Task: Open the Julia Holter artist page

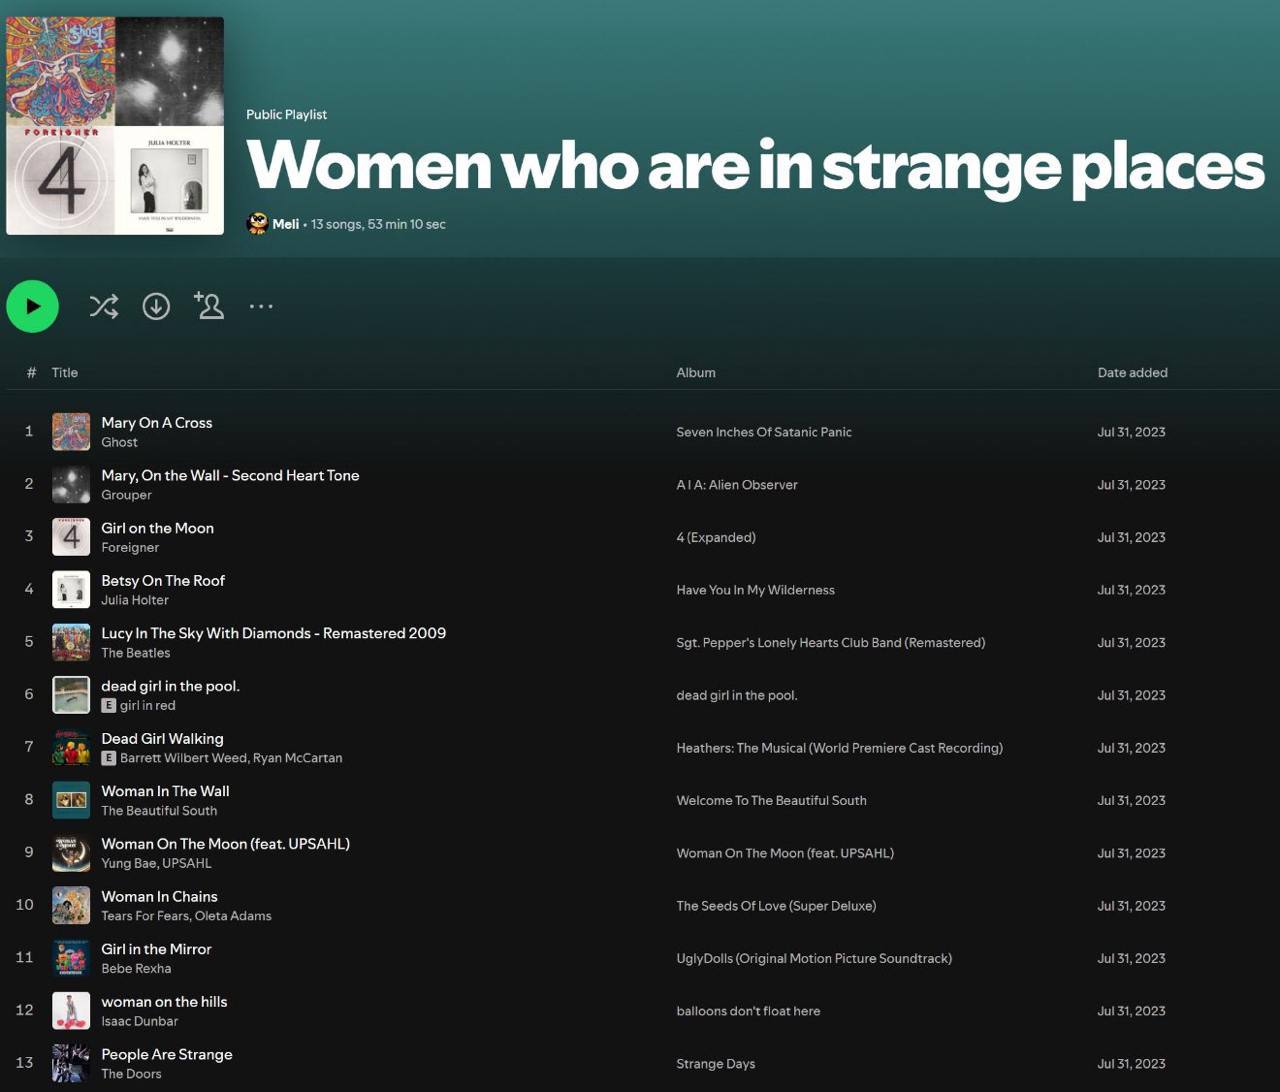Action: pos(135,600)
